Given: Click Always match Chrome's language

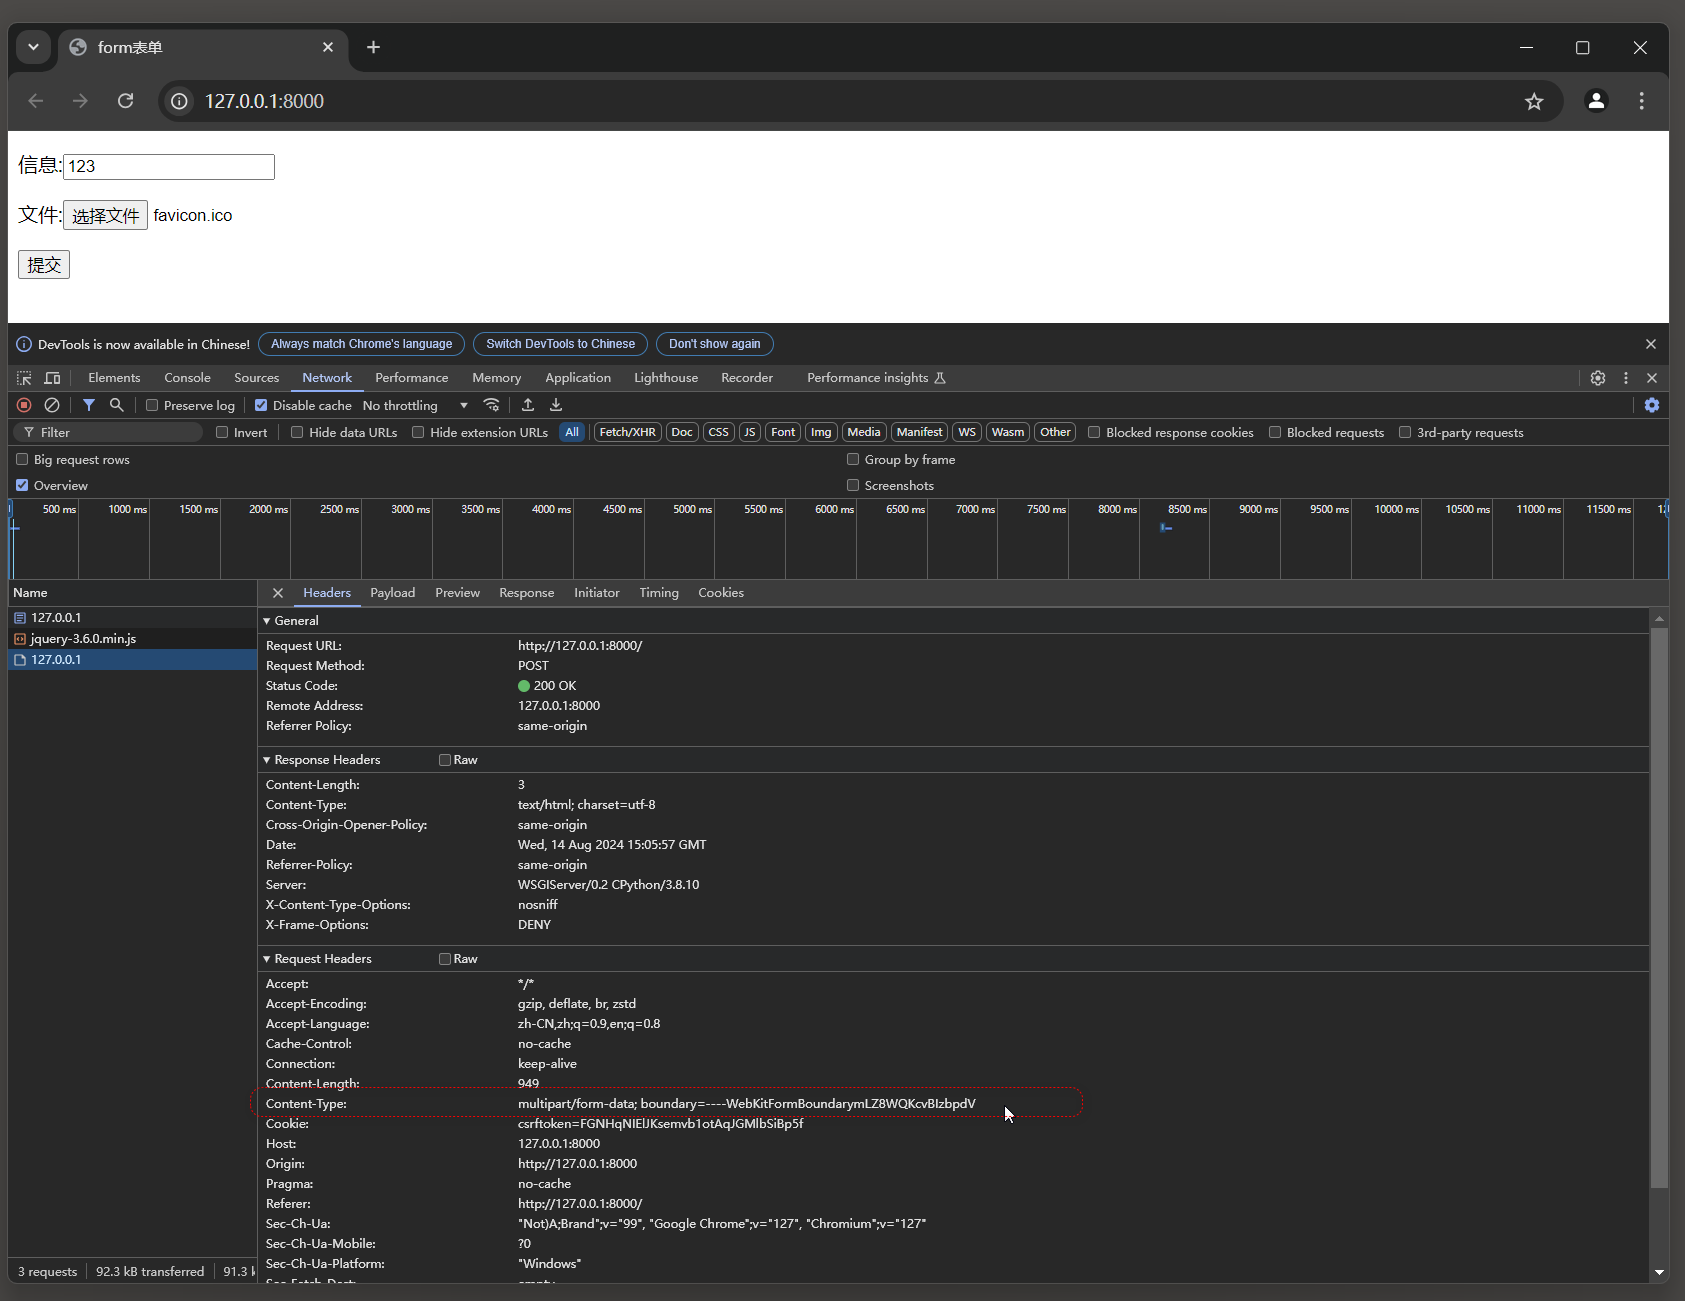Looking at the screenshot, I should pos(361,344).
